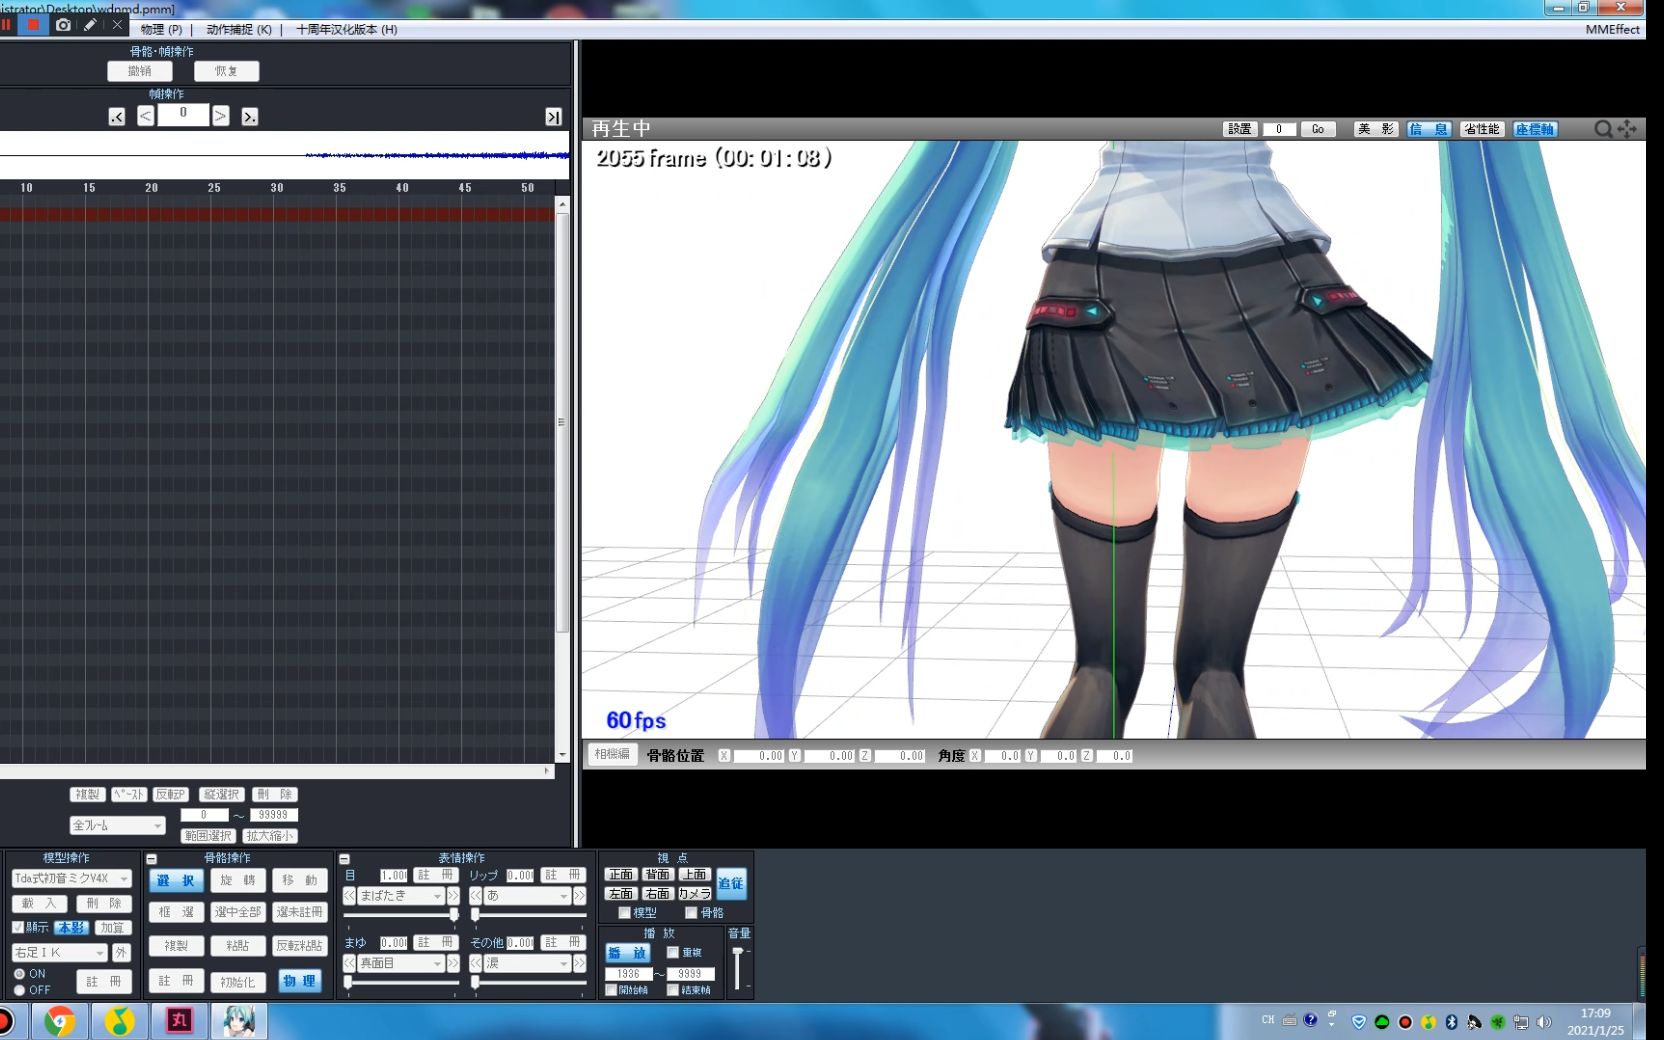Click the current frame number input field
Viewport: 1664px width, 1040px height.
pos(183,115)
